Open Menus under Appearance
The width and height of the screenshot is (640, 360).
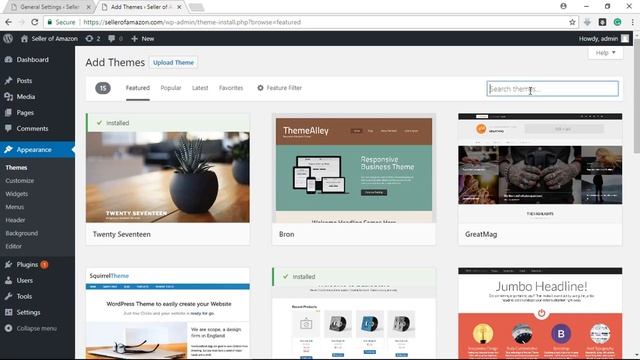tap(15, 207)
